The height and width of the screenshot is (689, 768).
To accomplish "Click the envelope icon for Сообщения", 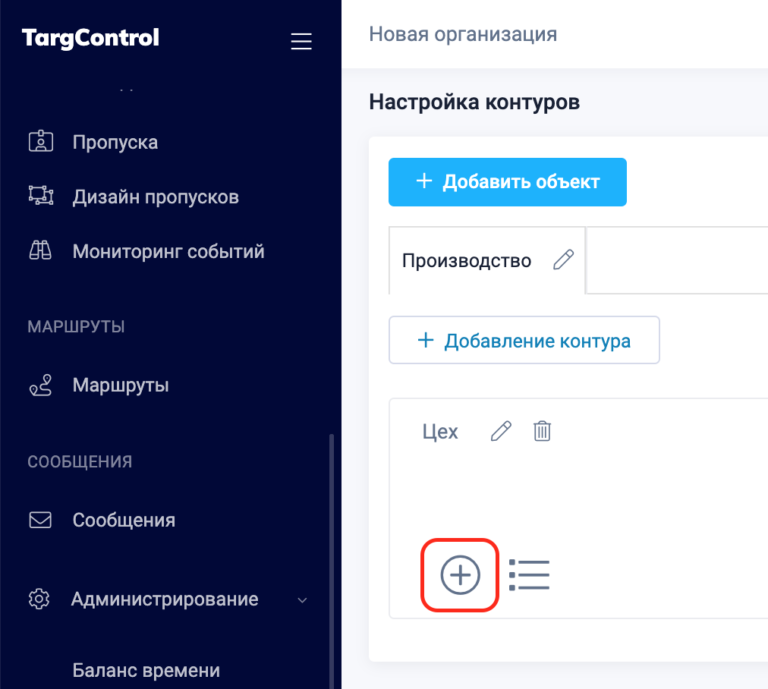I will 40,520.
